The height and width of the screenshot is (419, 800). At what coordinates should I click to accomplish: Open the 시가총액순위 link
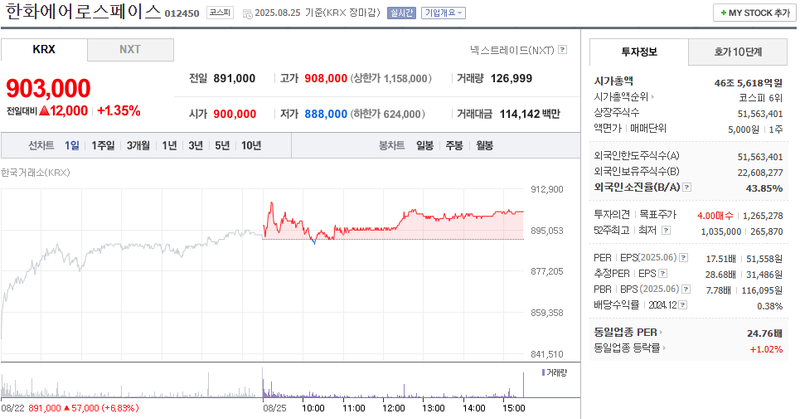[623, 96]
